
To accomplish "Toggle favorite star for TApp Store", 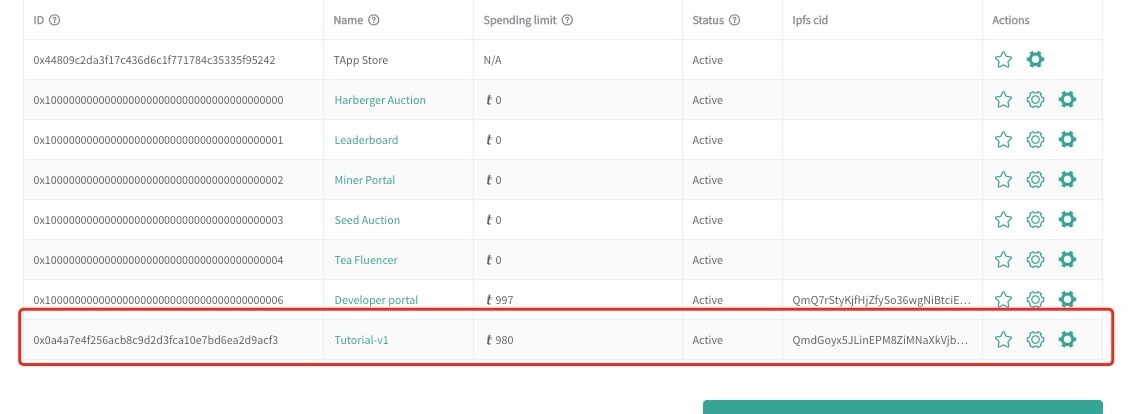I will pyautogui.click(x=1004, y=60).
